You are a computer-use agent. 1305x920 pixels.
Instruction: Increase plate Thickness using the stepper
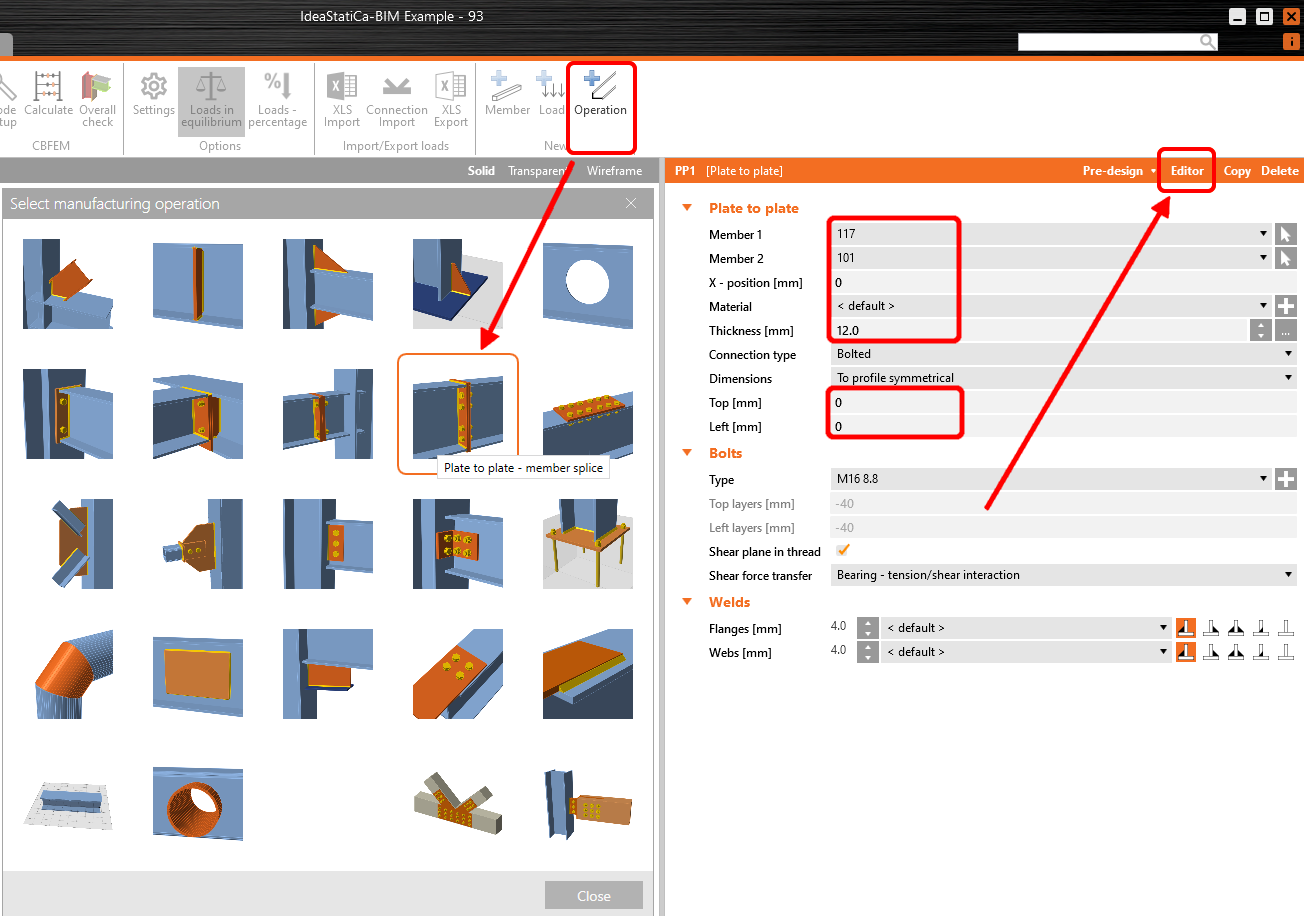[x=1260, y=325]
